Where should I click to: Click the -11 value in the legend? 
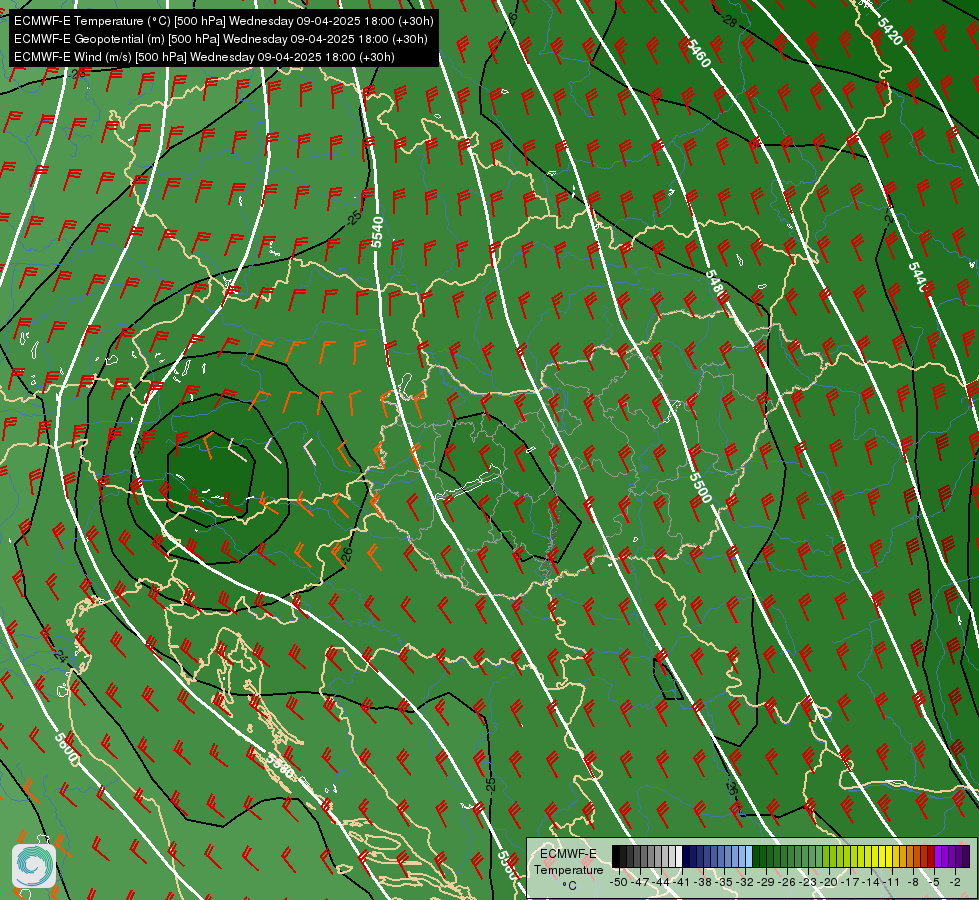[892, 882]
